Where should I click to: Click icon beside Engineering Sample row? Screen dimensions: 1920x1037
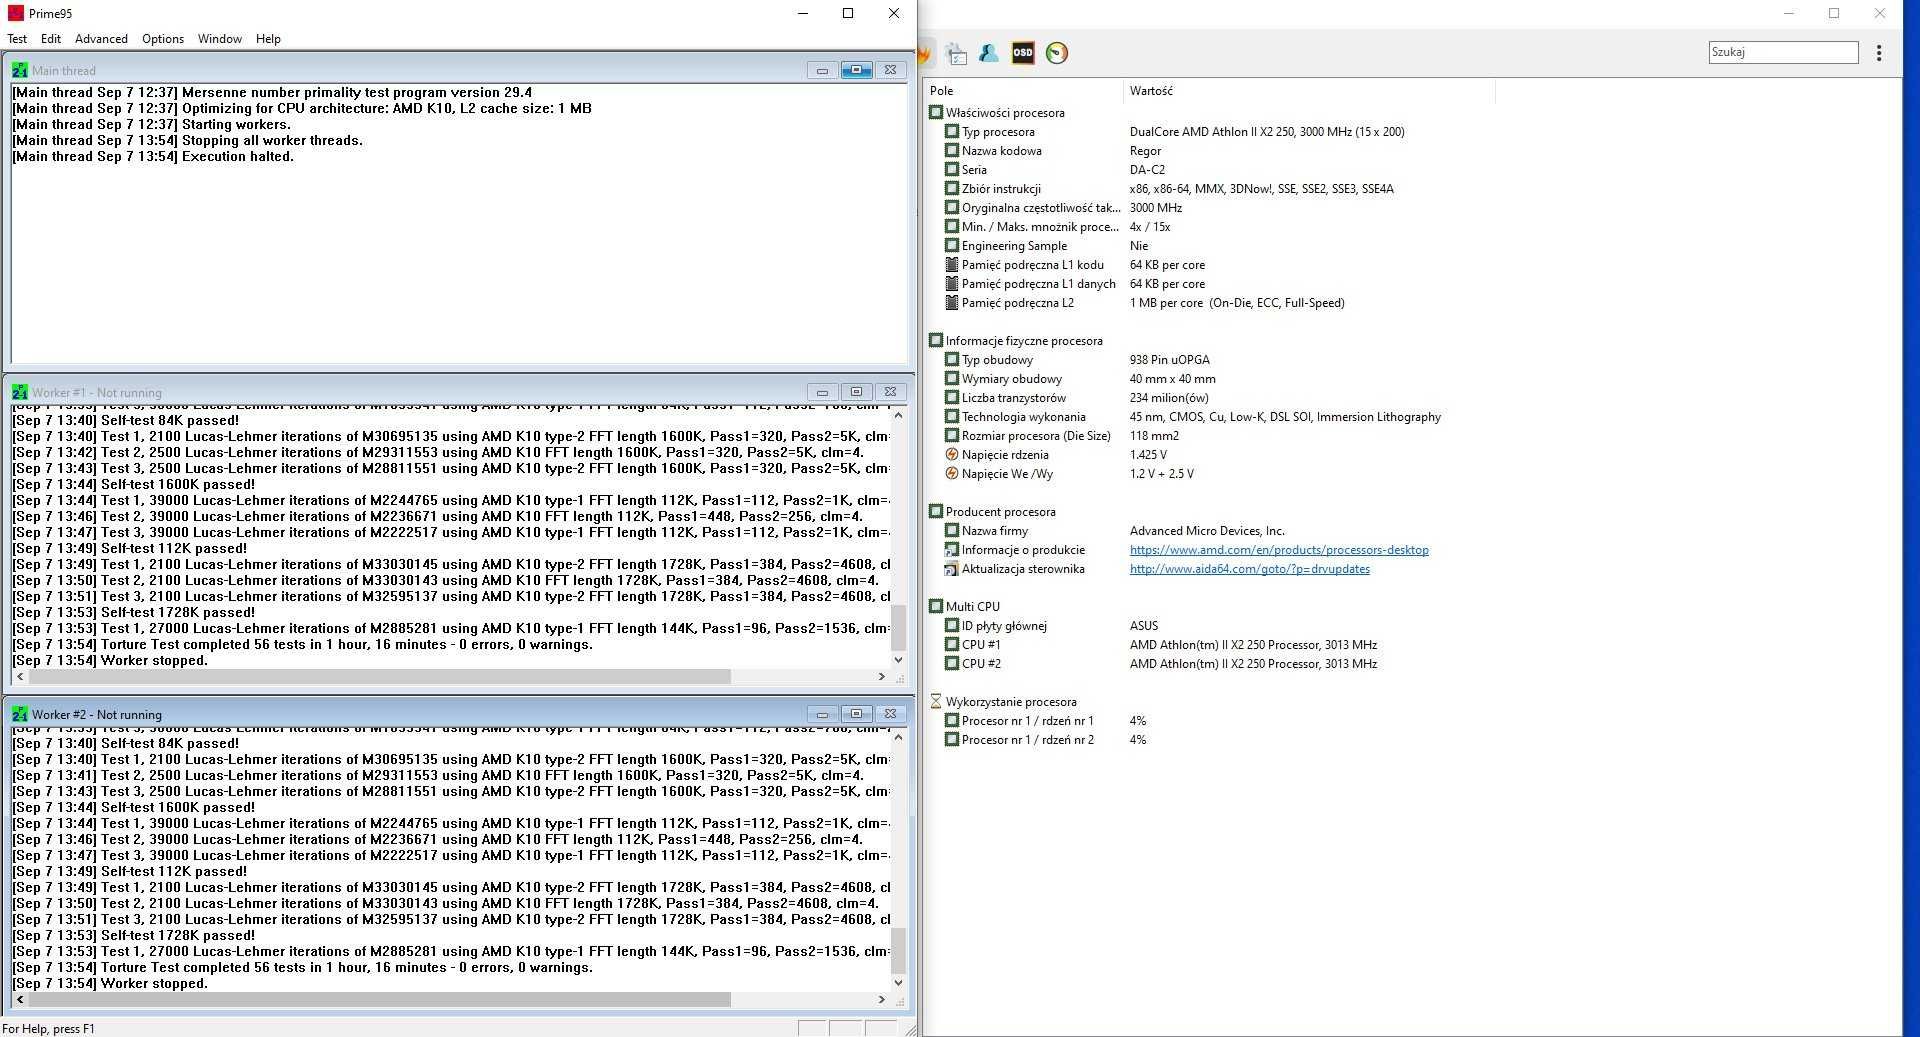[952, 245]
